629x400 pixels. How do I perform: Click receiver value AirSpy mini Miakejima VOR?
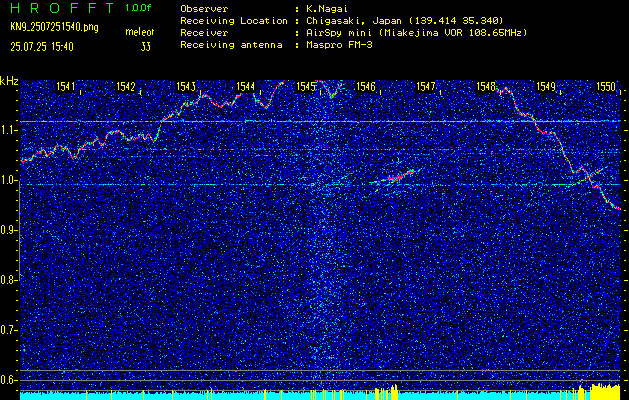click(x=416, y=32)
